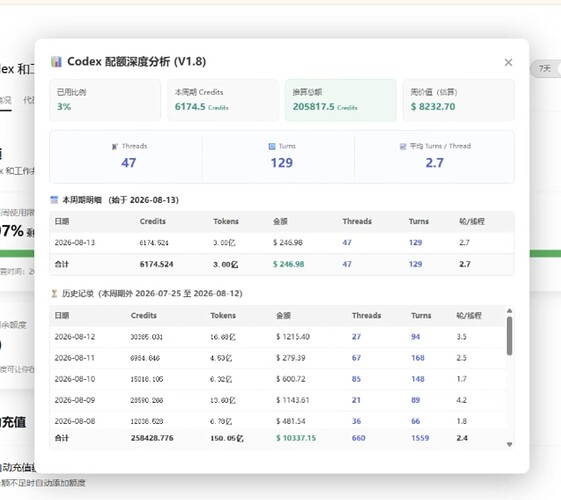Click the average Turns / Thread icon
Viewport: 561px width, 500px height.
tap(403, 146)
